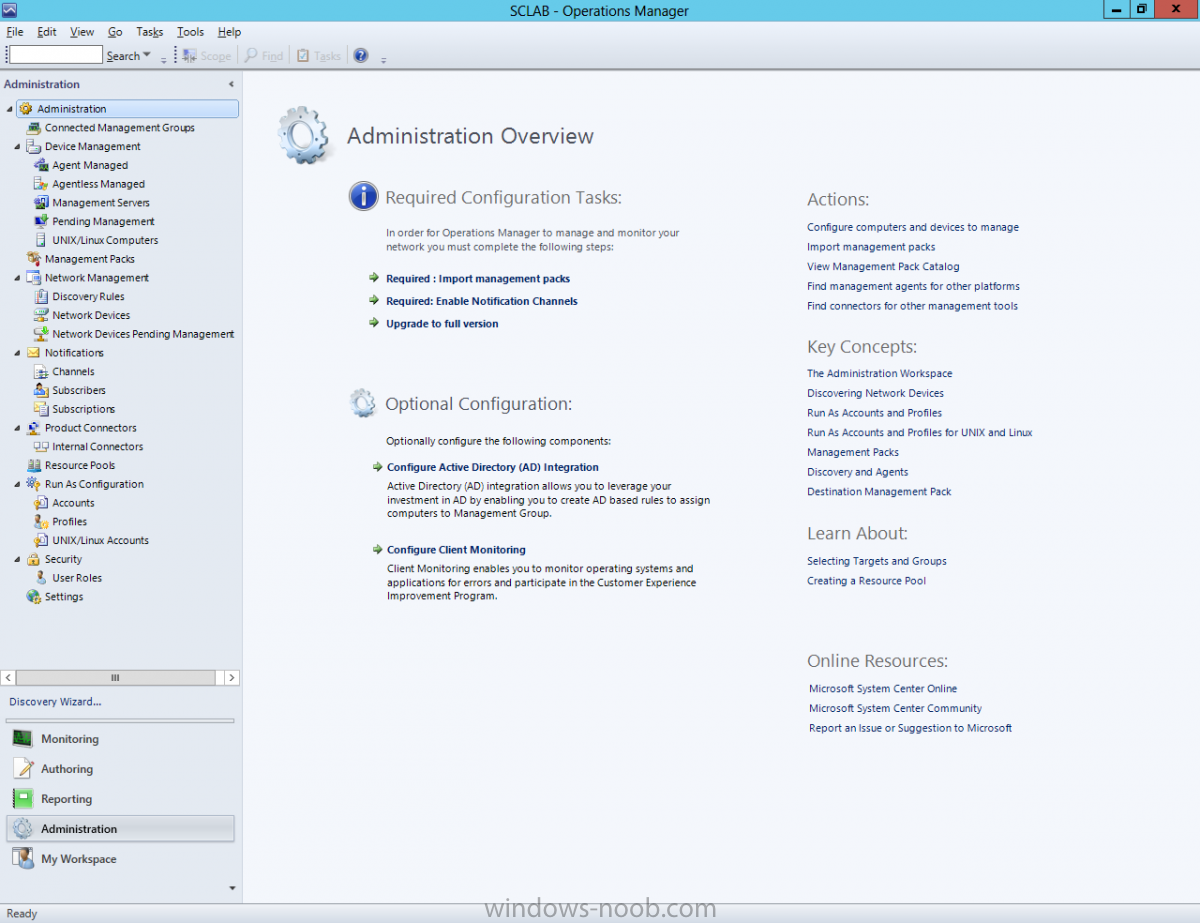Open the Edit menu

point(47,32)
